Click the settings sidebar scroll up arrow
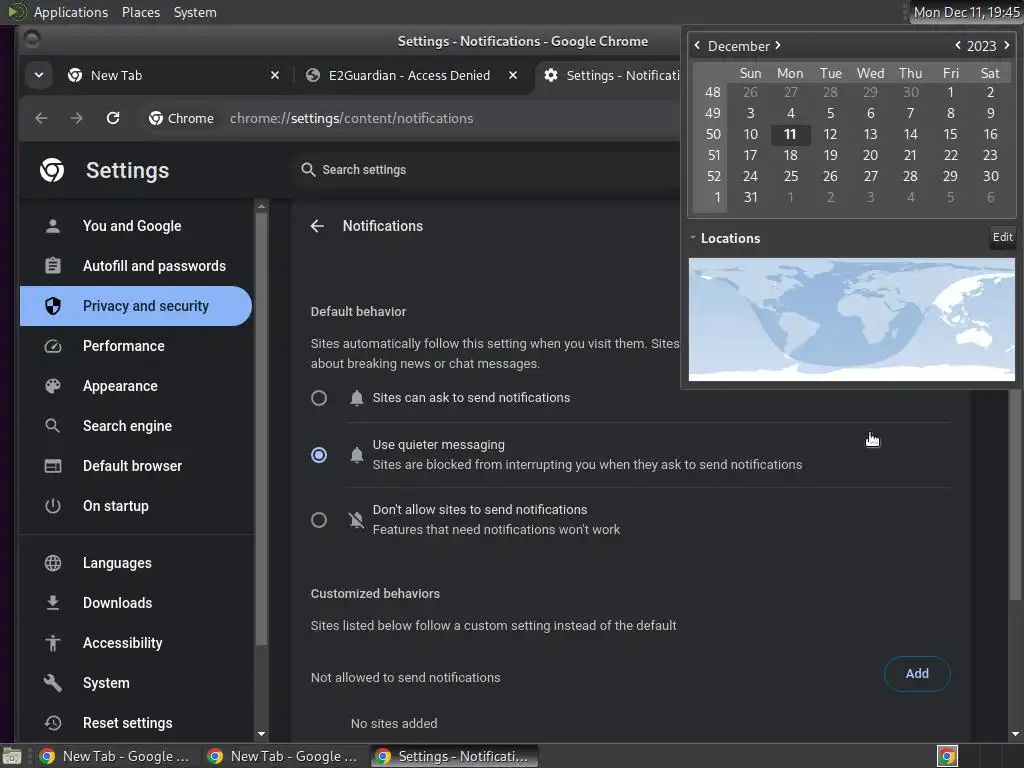The width and height of the screenshot is (1024, 768). coord(261,206)
